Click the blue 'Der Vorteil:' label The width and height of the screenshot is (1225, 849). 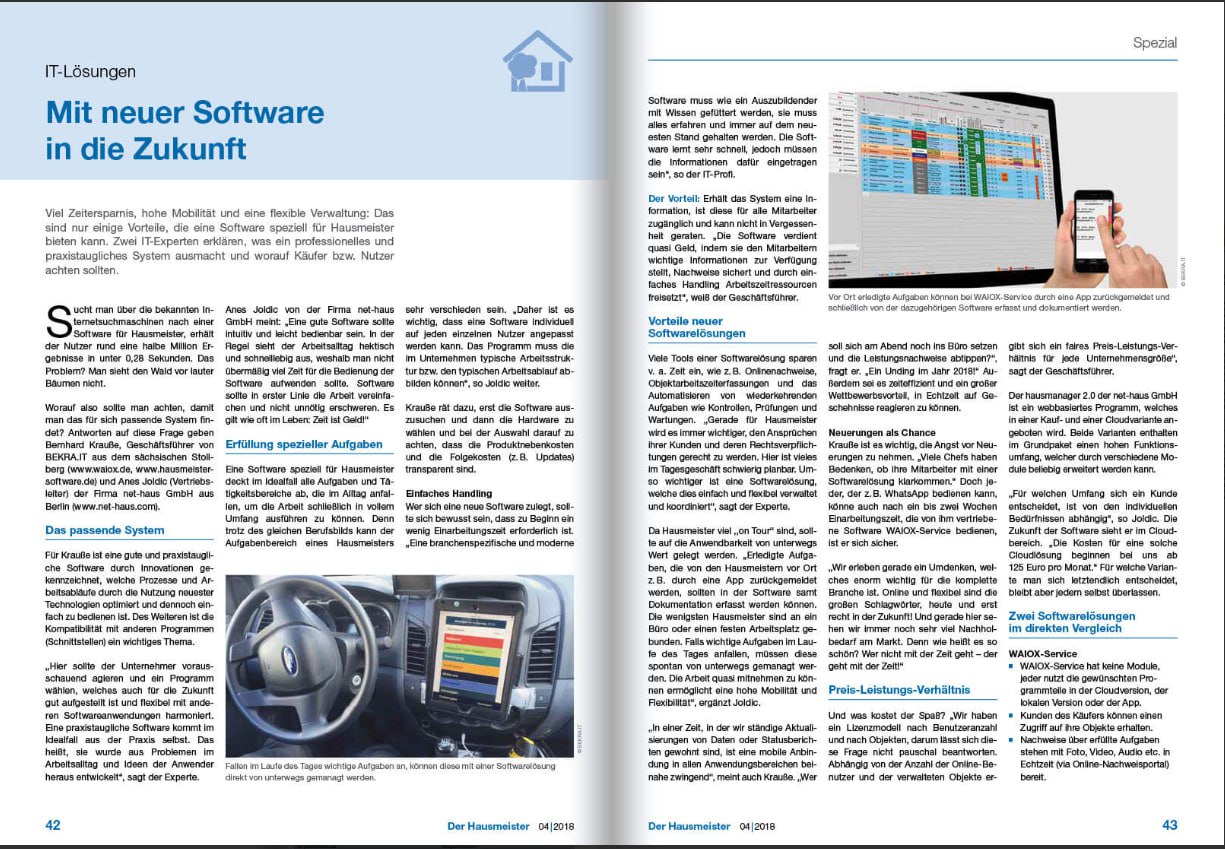[x=675, y=199]
